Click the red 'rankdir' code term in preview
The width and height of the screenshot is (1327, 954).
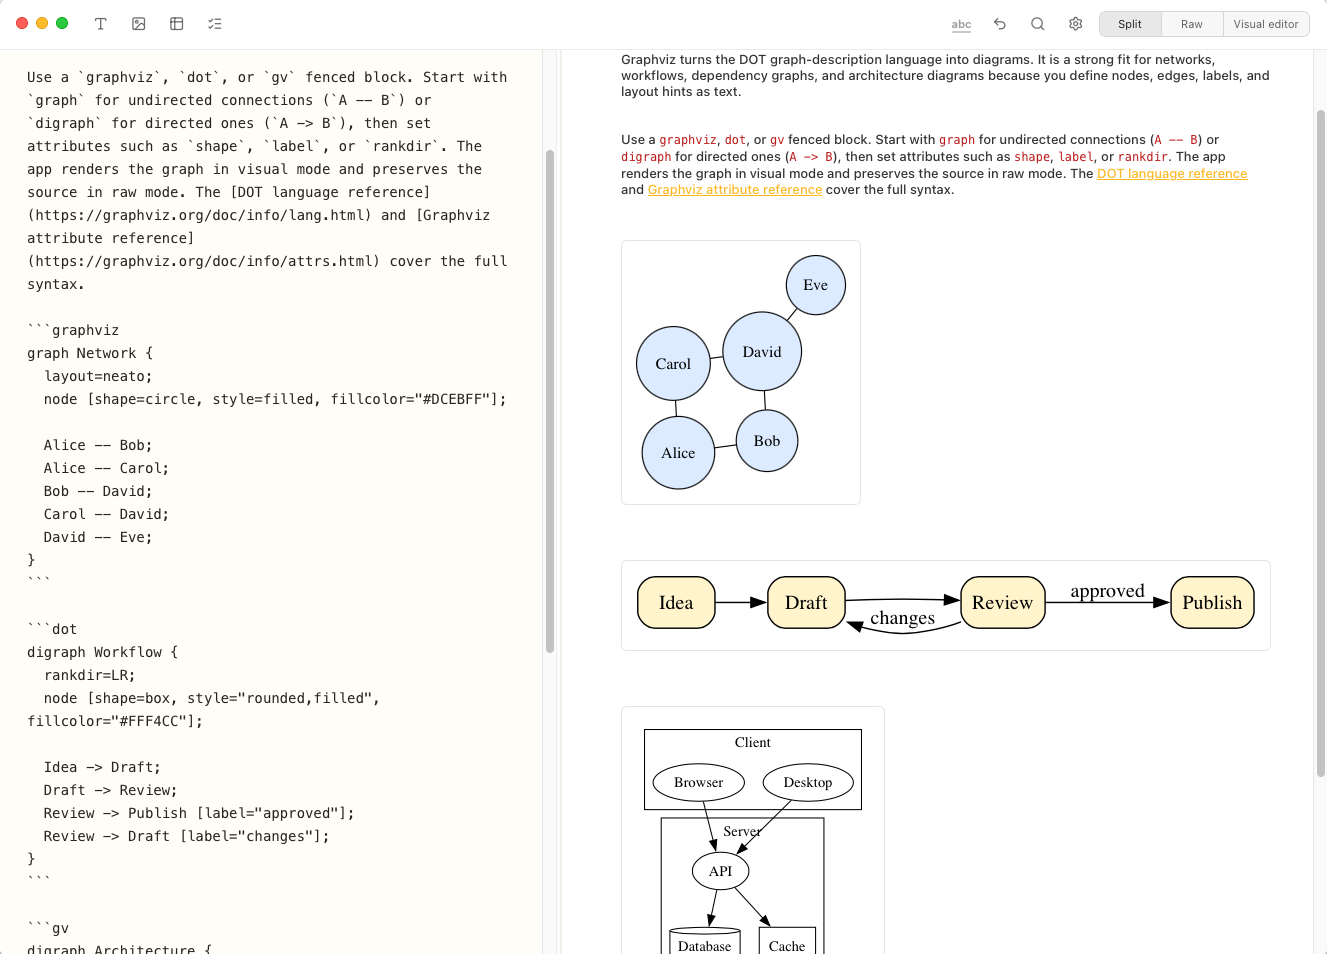coord(1143,157)
